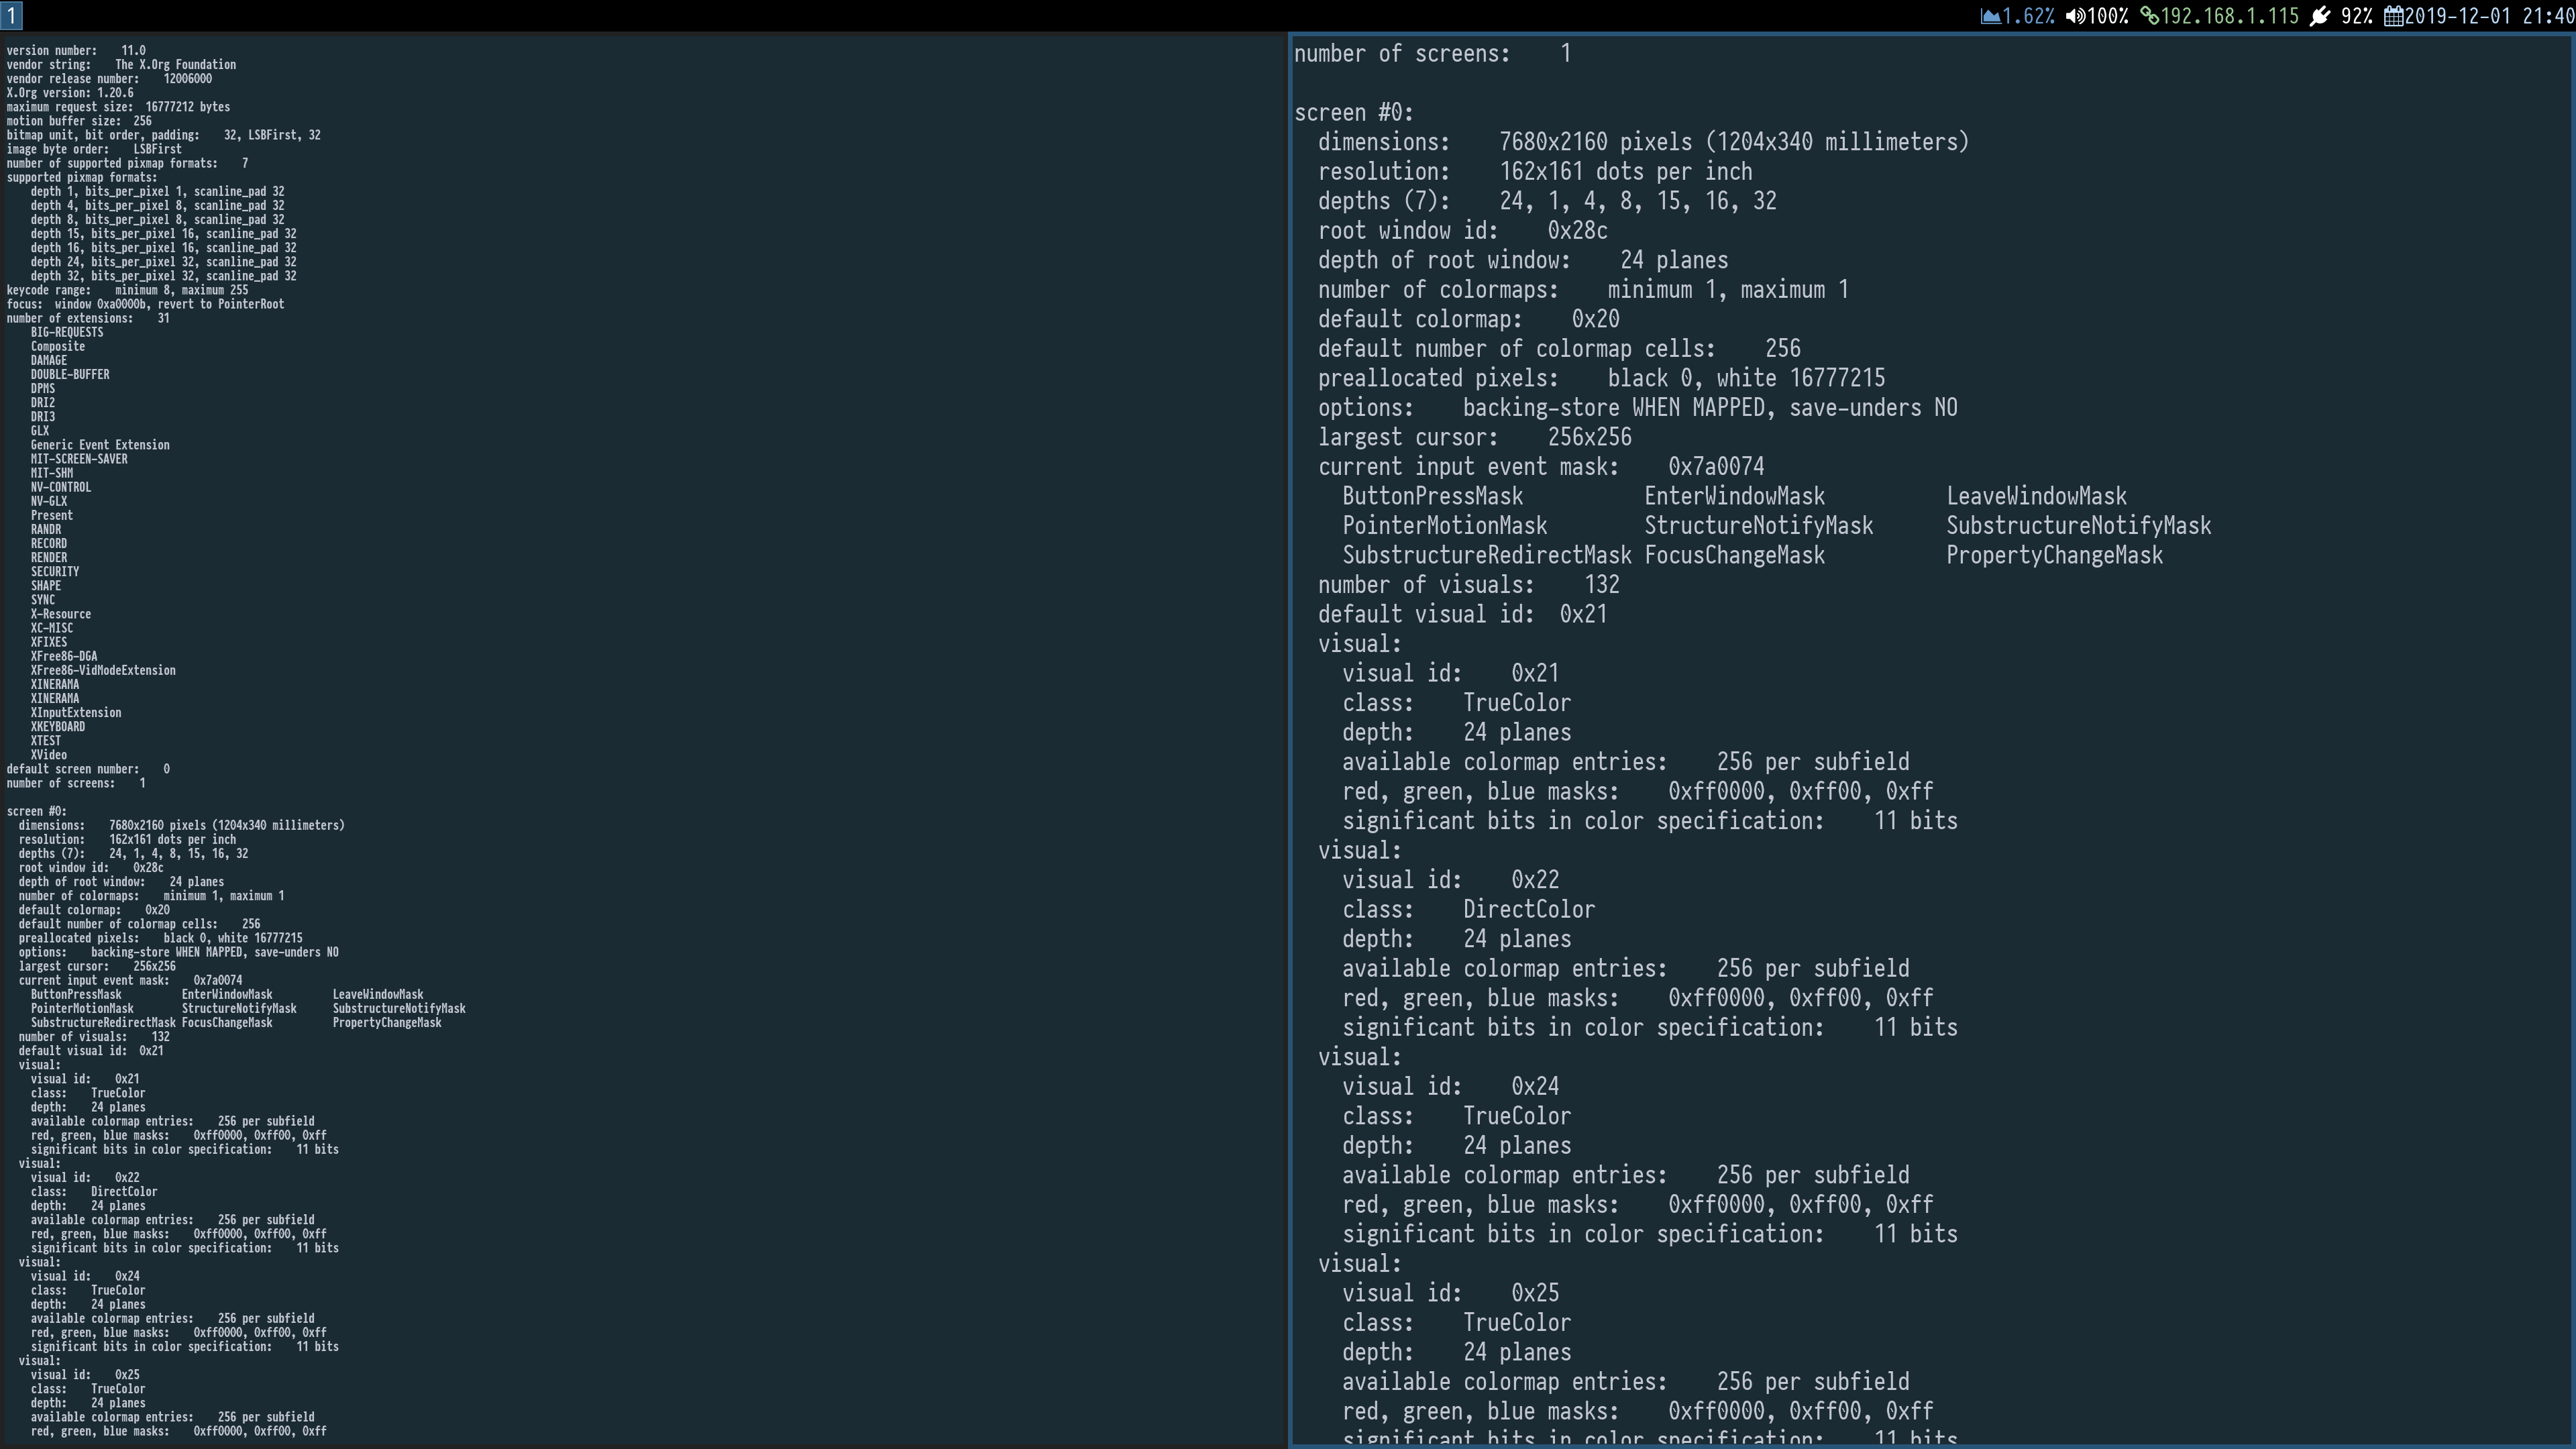Click the volume speaker icon

pyautogui.click(x=2075, y=16)
